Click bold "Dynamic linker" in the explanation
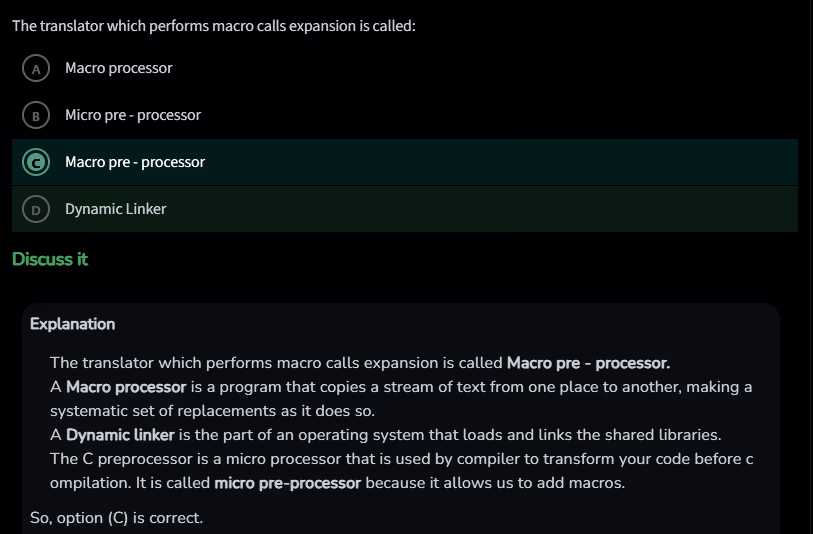 click(x=120, y=435)
